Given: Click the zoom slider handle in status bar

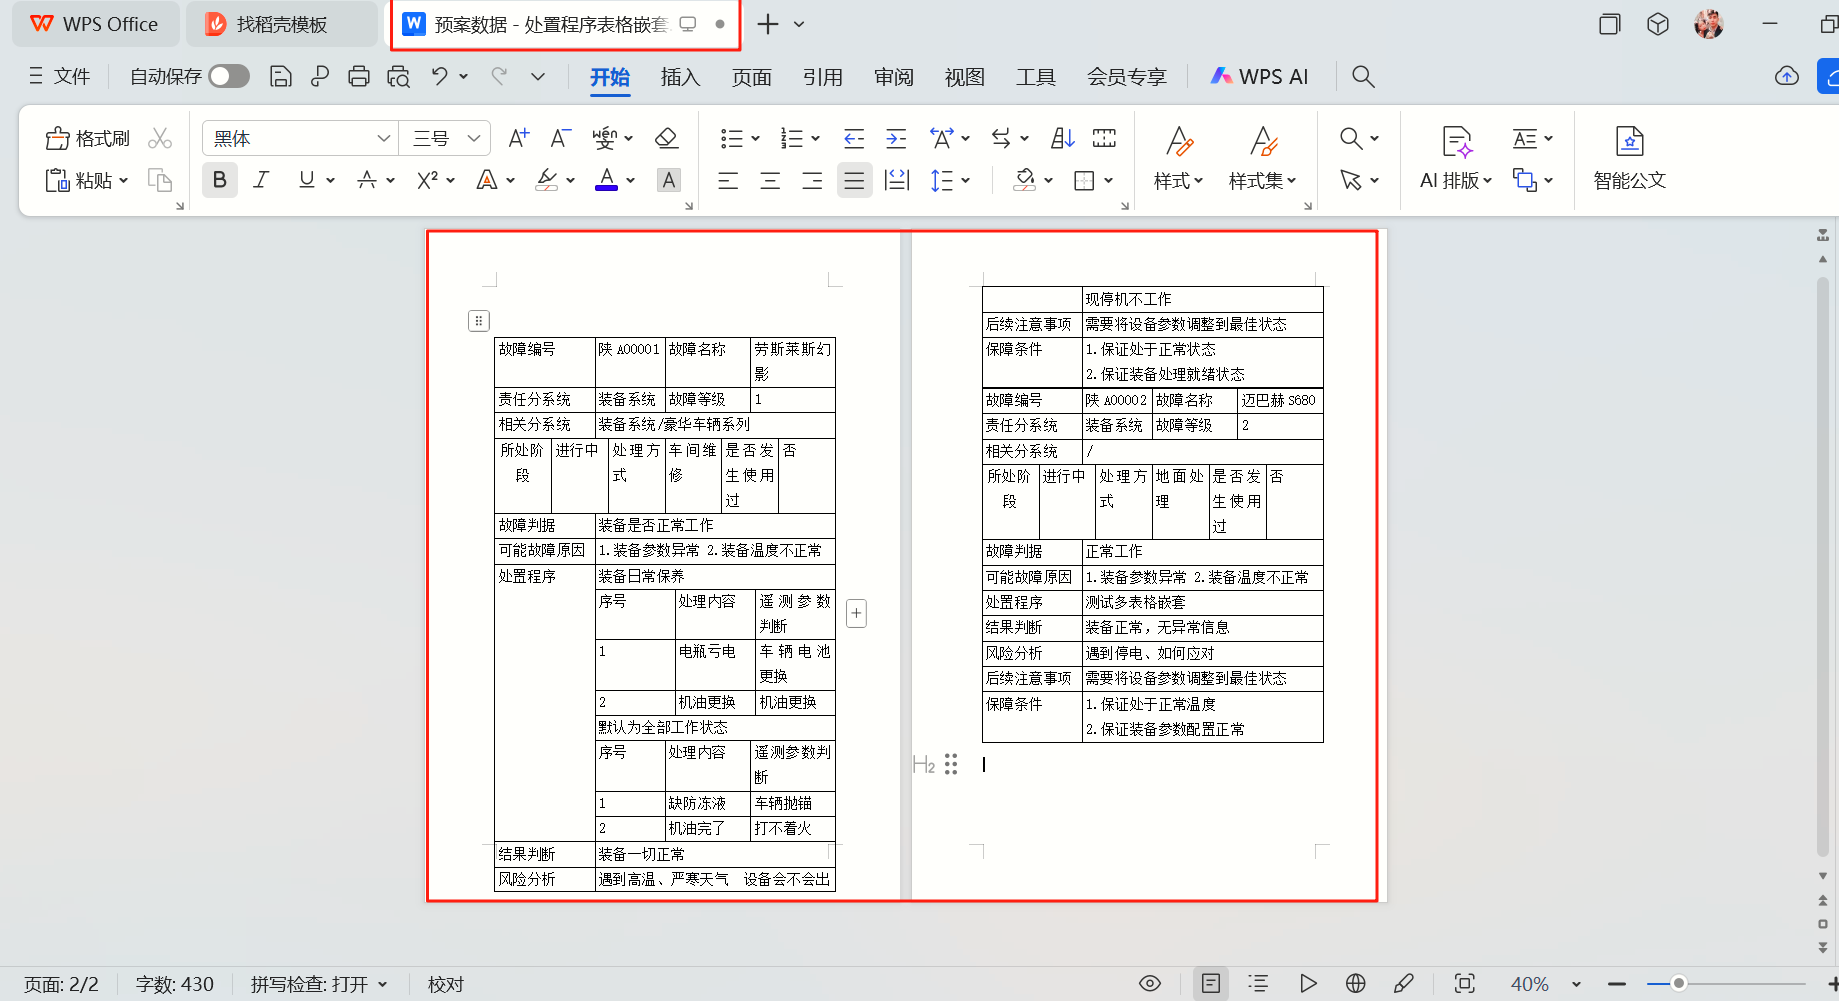Looking at the screenshot, I should click(1679, 984).
